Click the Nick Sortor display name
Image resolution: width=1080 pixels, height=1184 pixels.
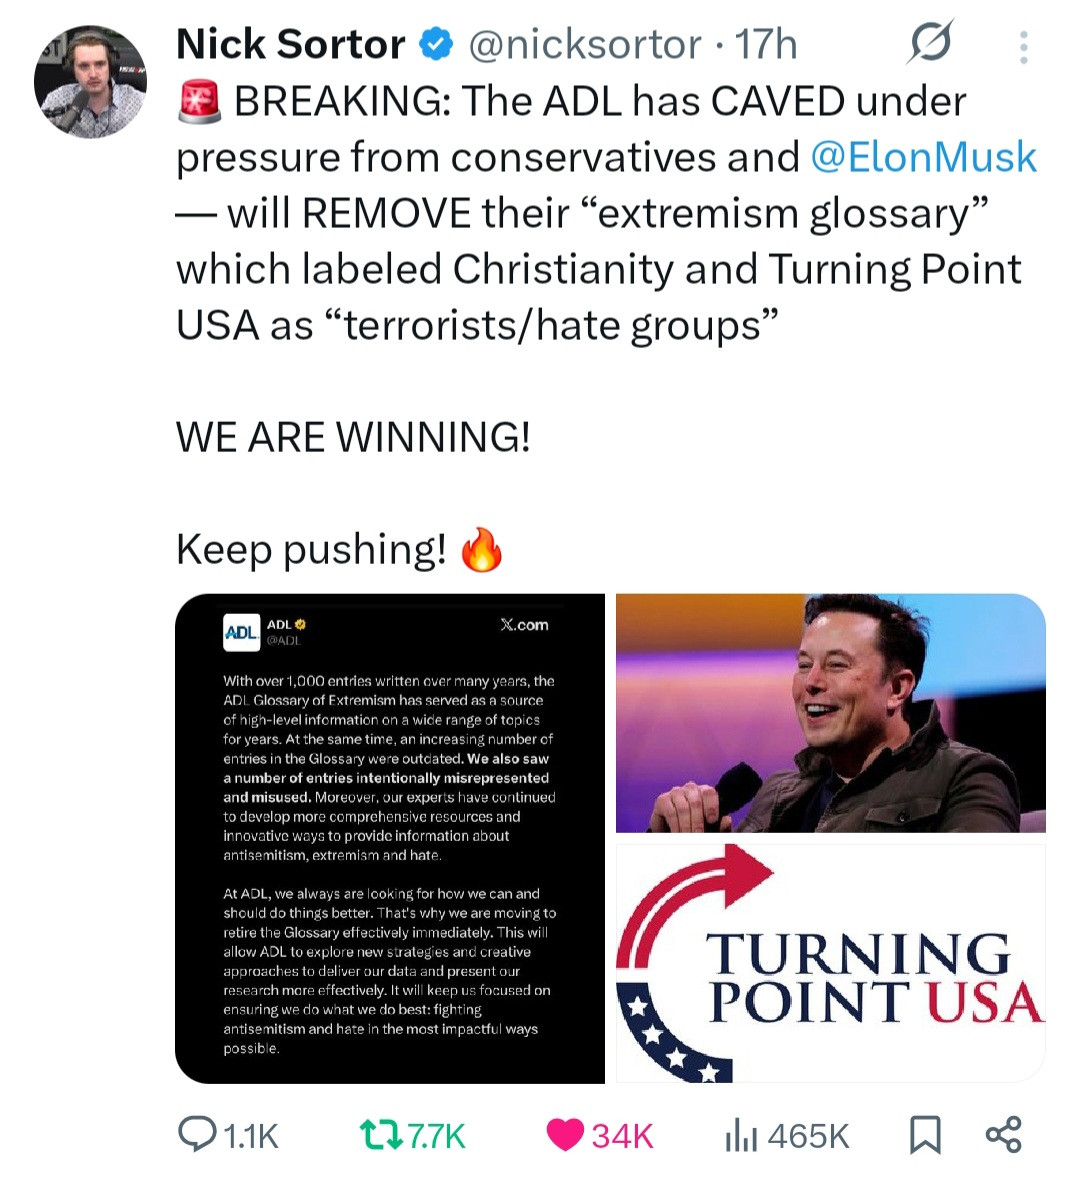pos(290,45)
